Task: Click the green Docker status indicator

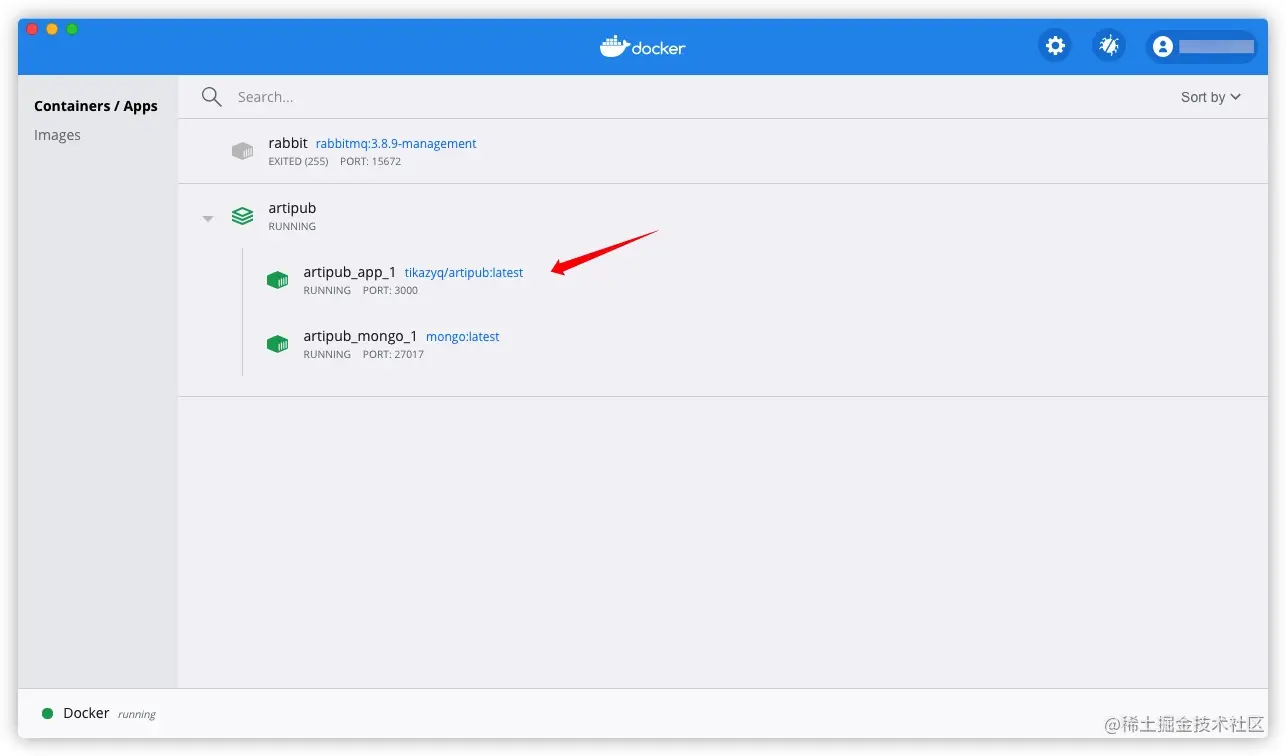Action: tap(47, 714)
